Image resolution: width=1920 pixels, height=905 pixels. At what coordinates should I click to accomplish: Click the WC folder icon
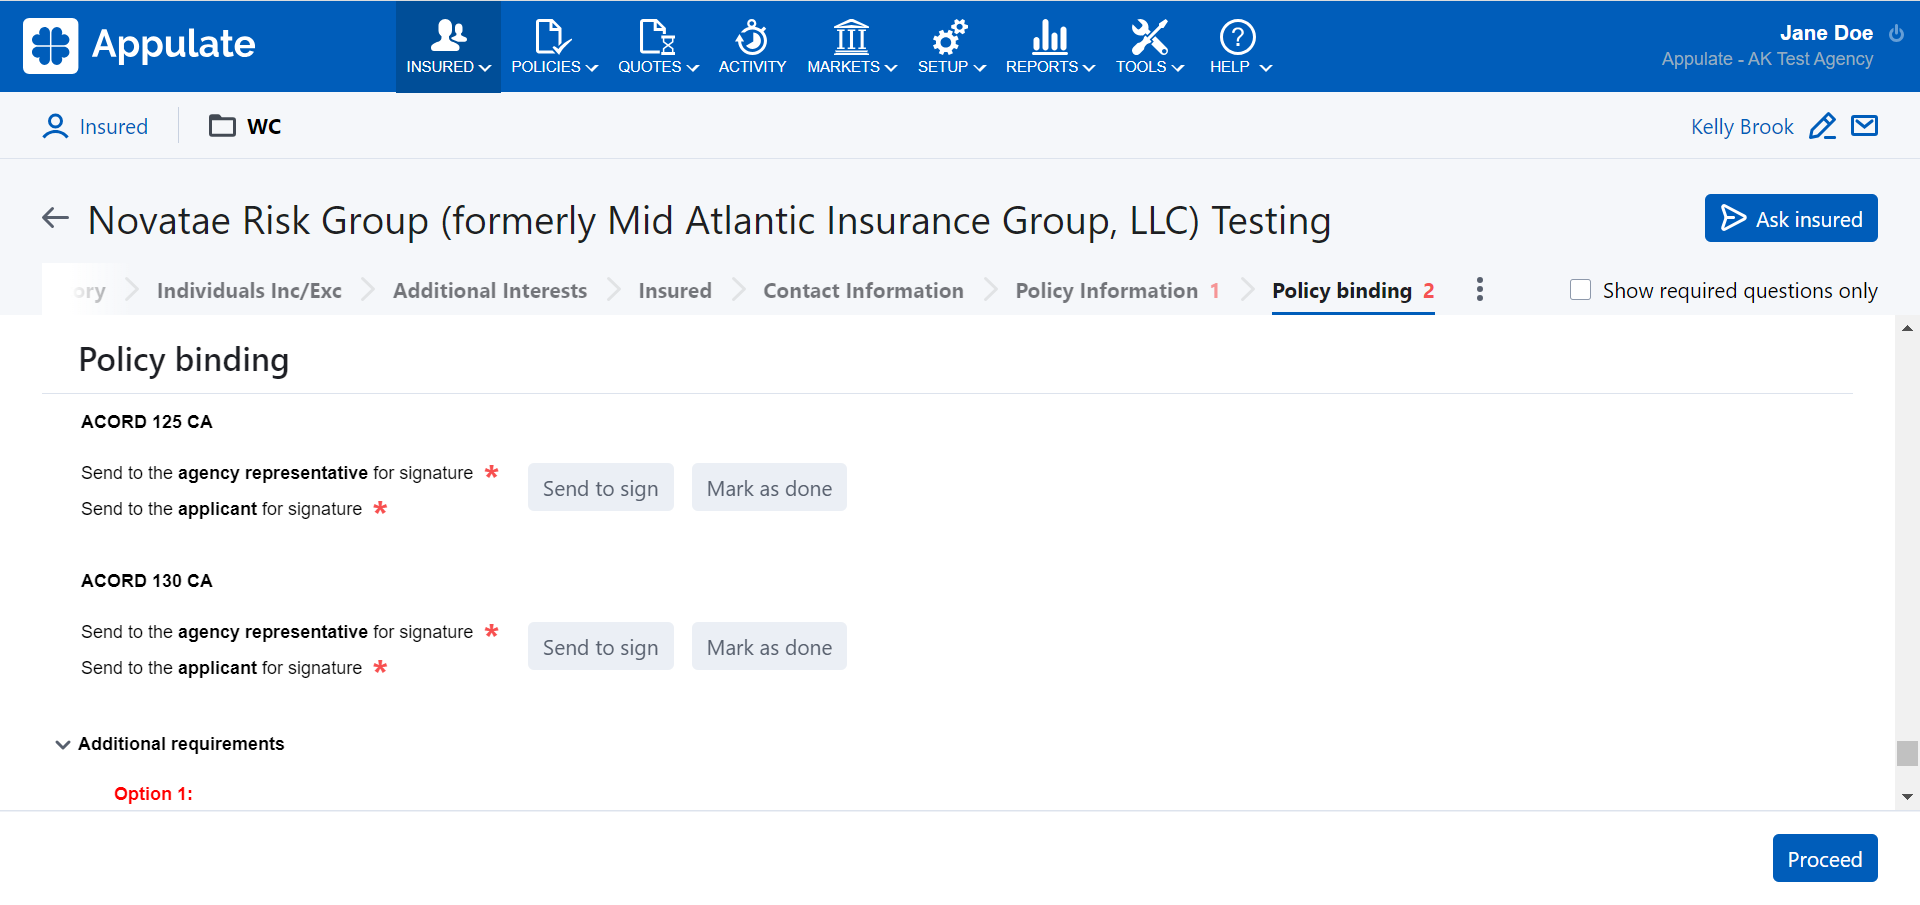222,126
